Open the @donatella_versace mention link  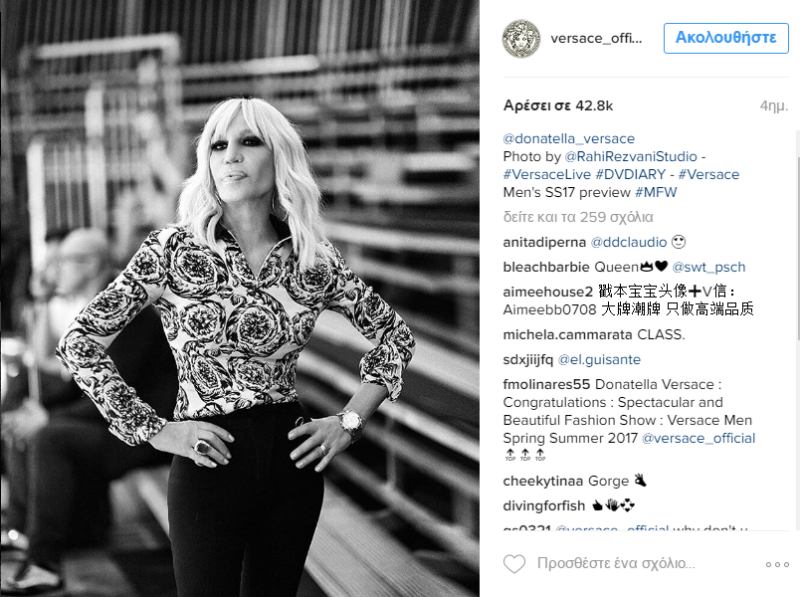click(568, 138)
